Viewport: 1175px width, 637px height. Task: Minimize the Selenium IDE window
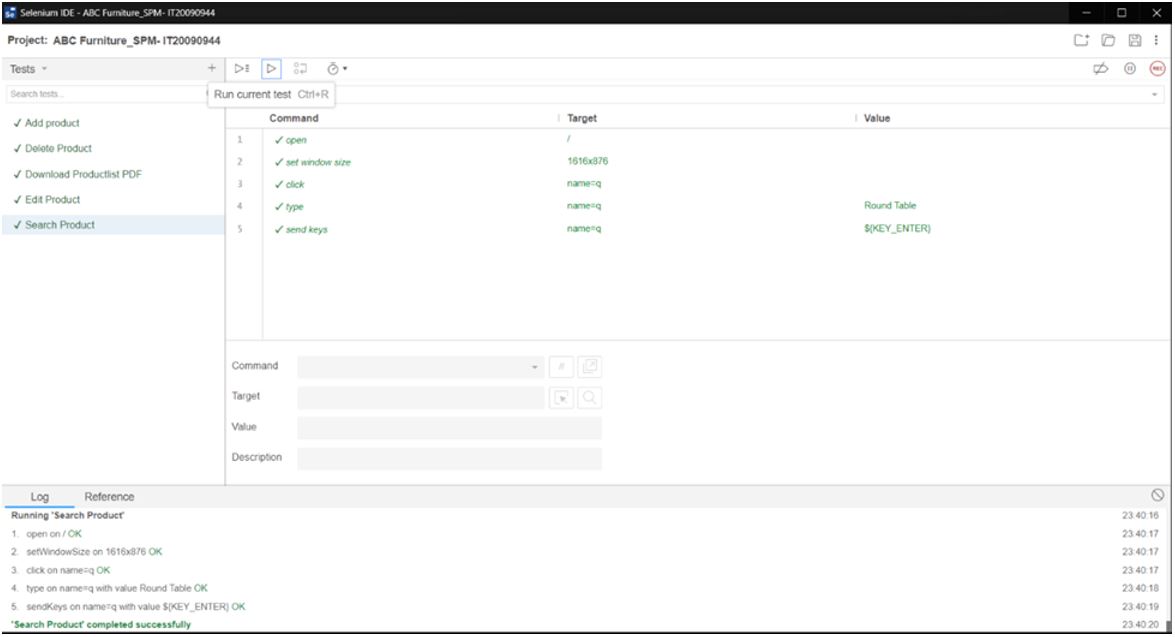pyautogui.click(x=1086, y=13)
